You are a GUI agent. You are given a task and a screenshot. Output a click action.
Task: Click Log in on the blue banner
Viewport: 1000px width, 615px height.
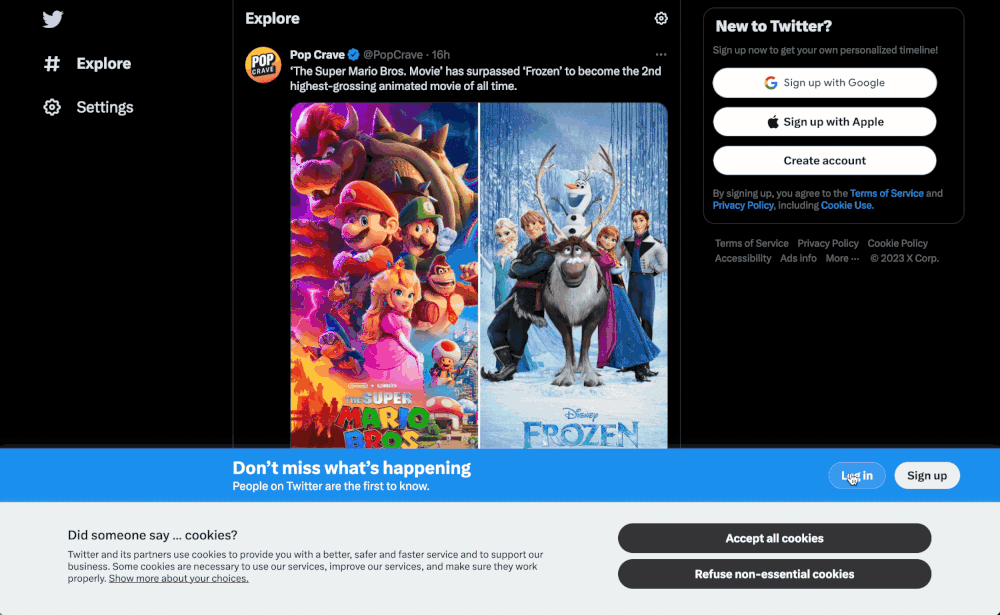857,475
